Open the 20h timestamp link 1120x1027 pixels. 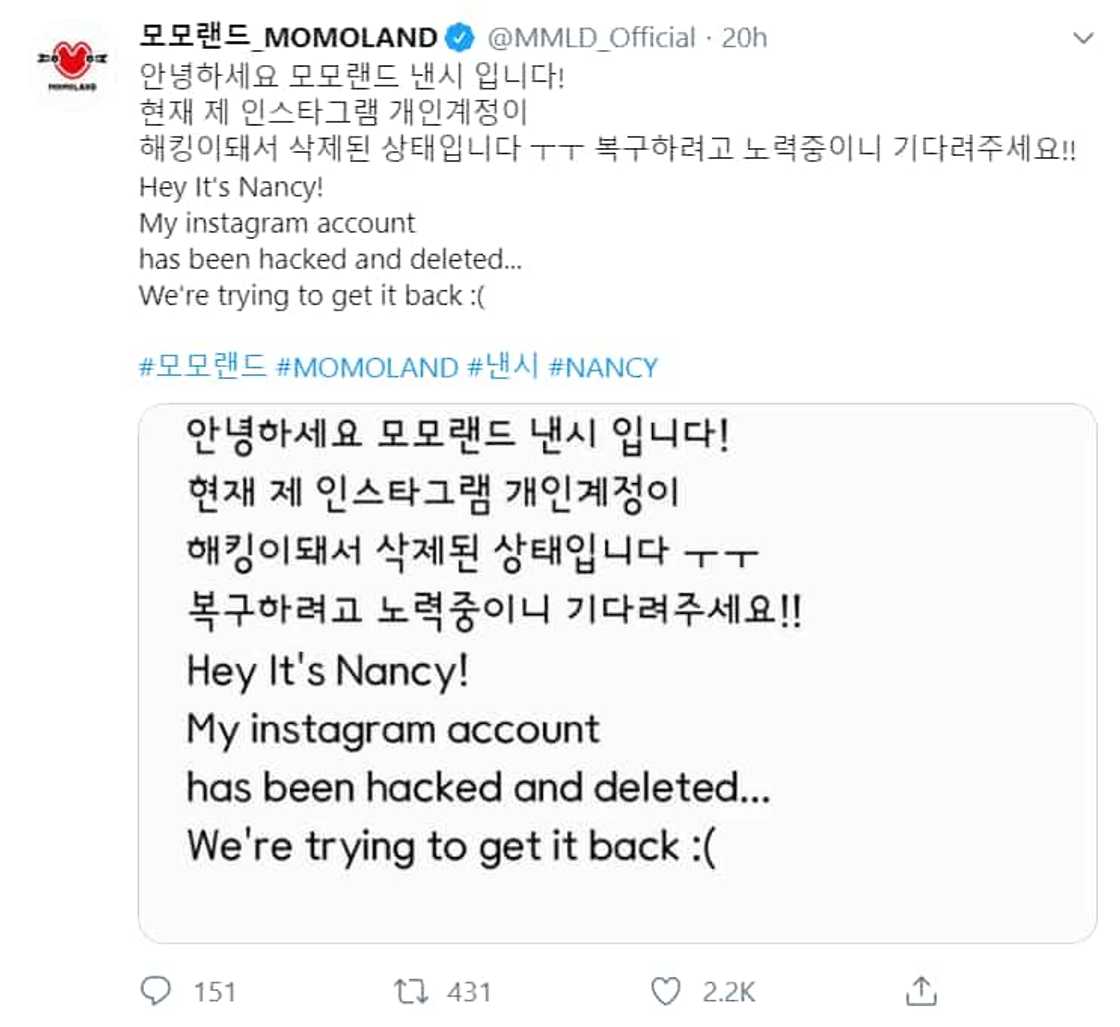click(745, 38)
